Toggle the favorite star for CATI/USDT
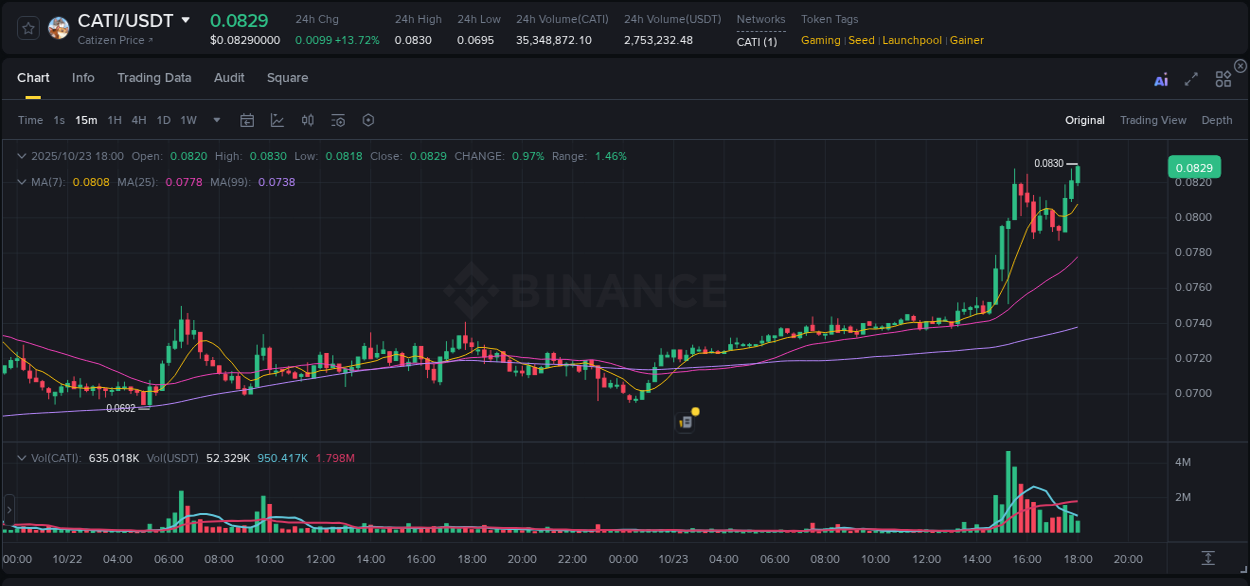The height and width of the screenshot is (586, 1250). point(27,27)
